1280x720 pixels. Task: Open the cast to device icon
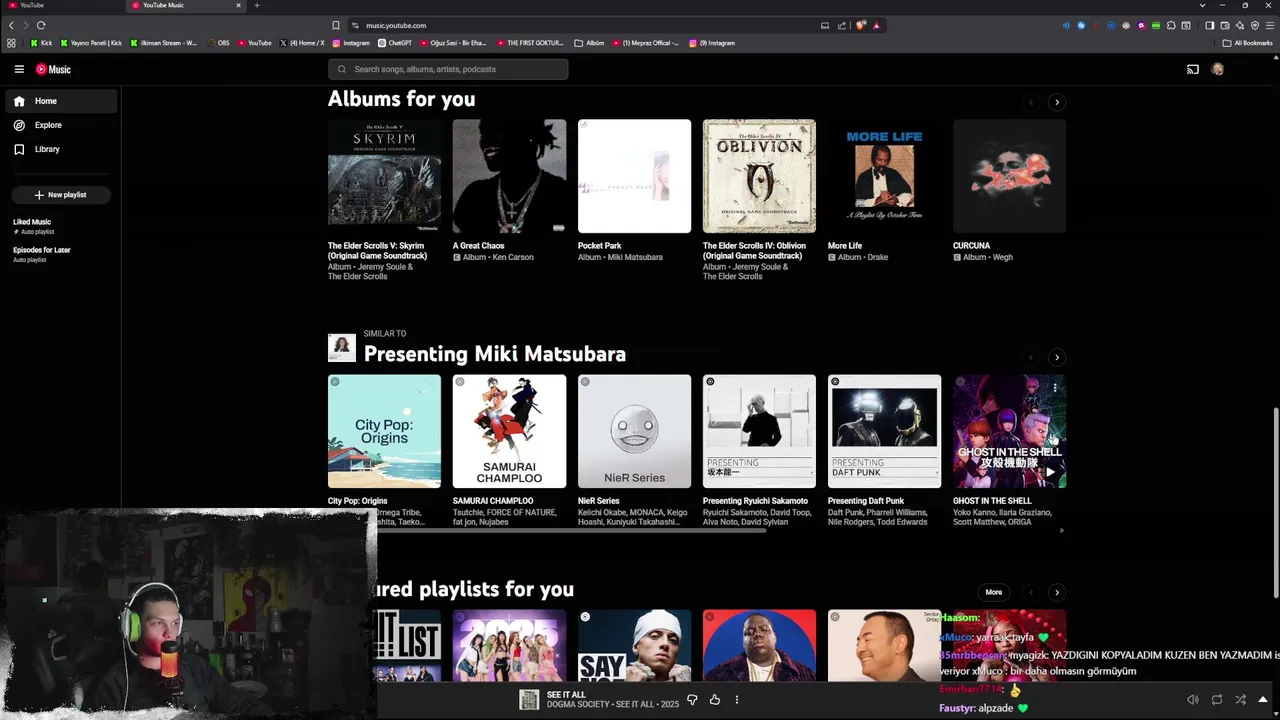[x=1192, y=69]
